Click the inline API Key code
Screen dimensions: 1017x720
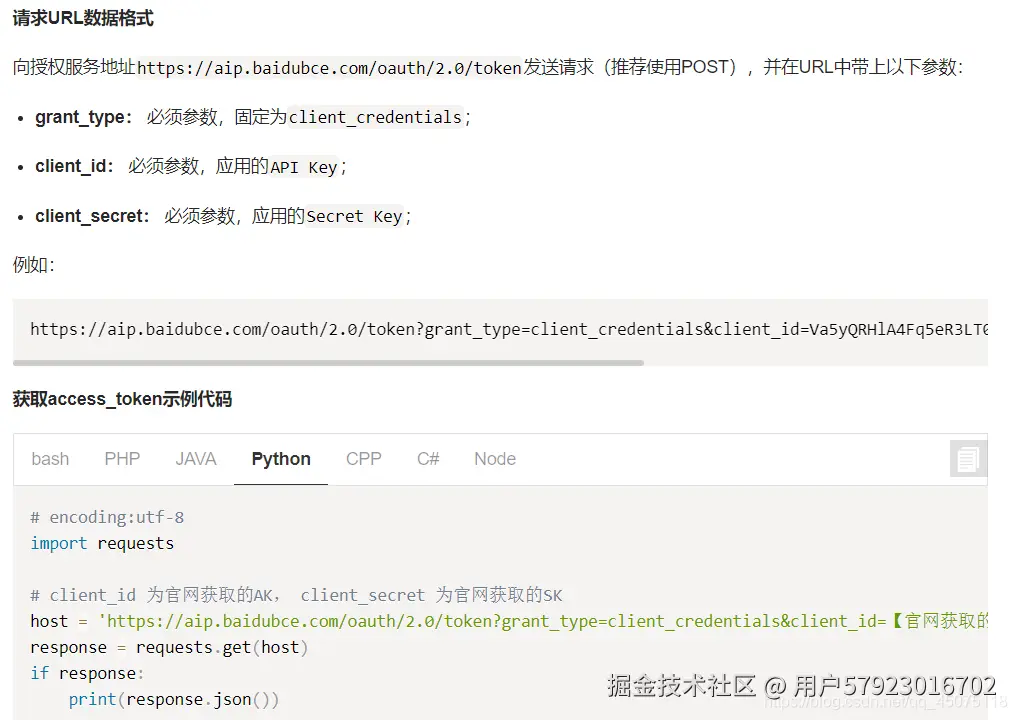point(304,167)
